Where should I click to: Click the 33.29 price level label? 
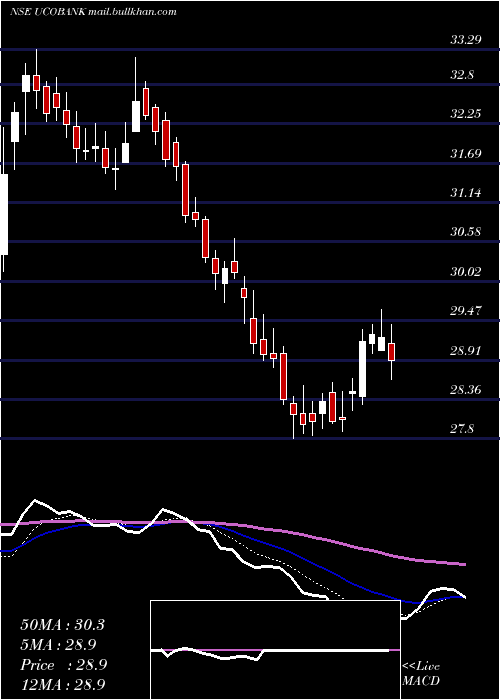click(466, 40)
